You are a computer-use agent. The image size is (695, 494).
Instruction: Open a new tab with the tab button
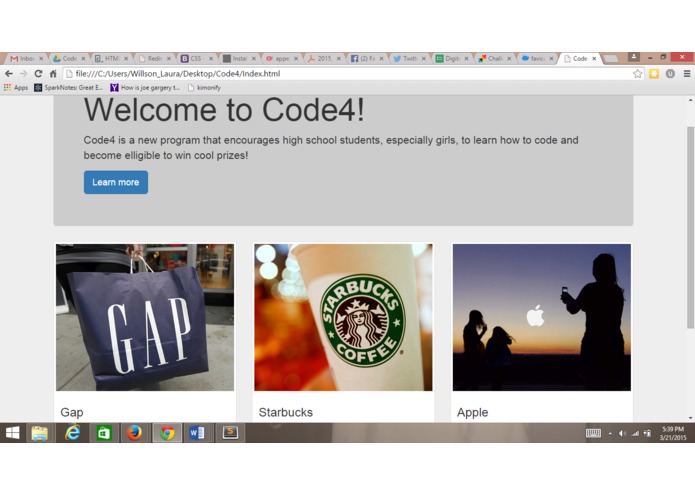[x=611, y=58]
